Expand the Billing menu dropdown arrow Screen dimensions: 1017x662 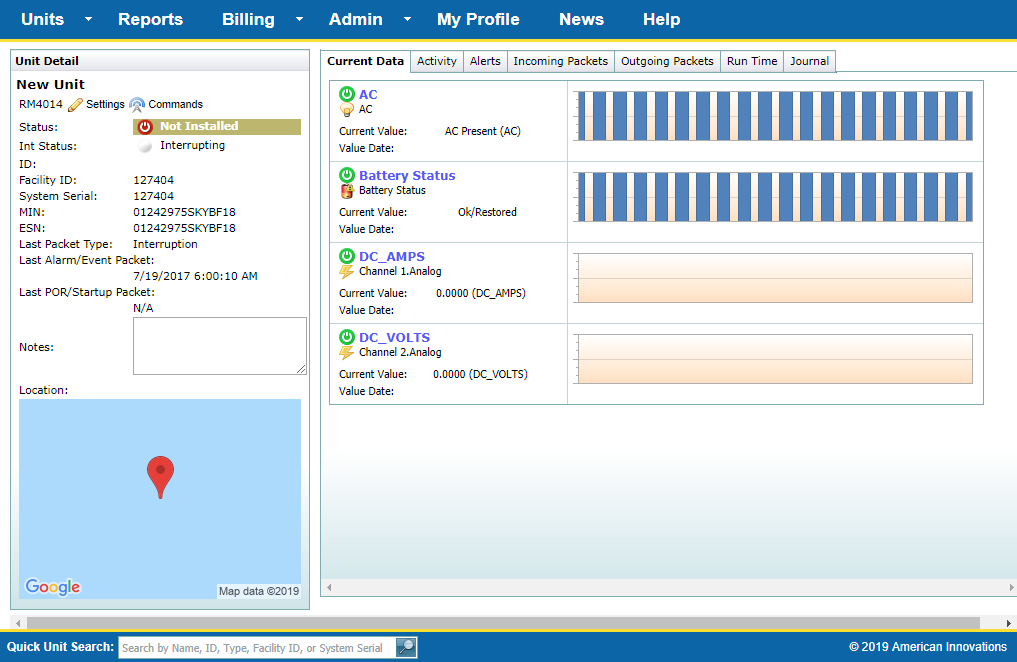coord(299,19)
